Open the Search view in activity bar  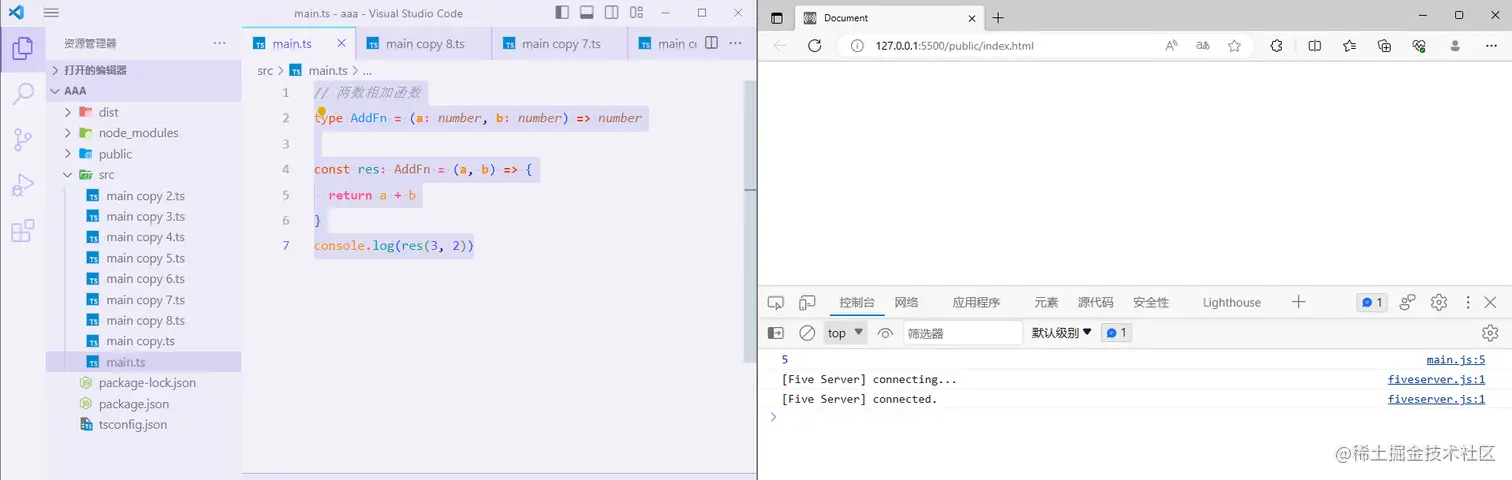(x=22, y=95)
